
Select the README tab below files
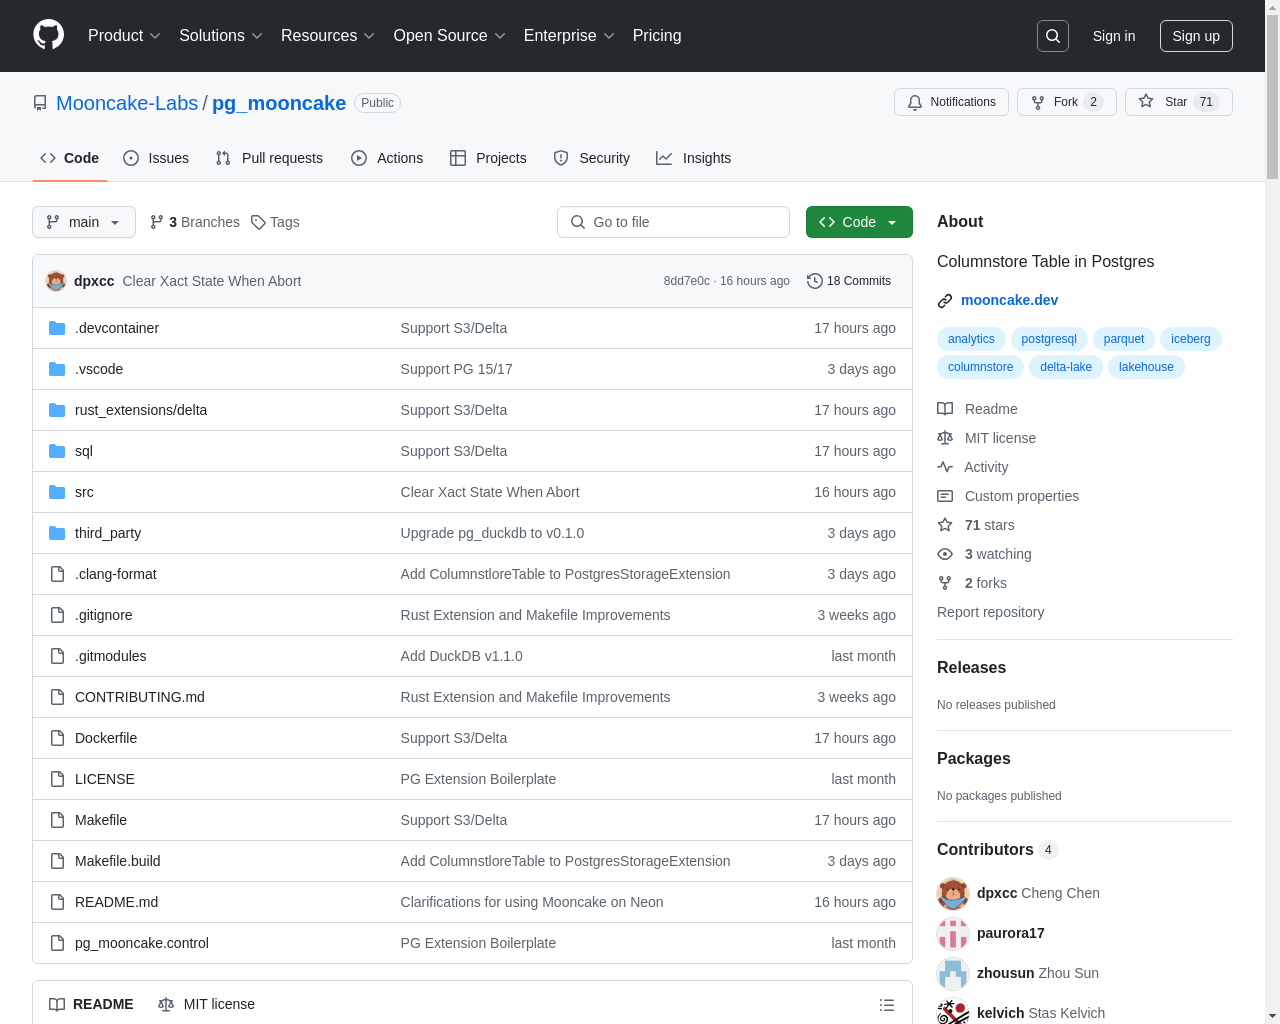(x=91, y=1004)
